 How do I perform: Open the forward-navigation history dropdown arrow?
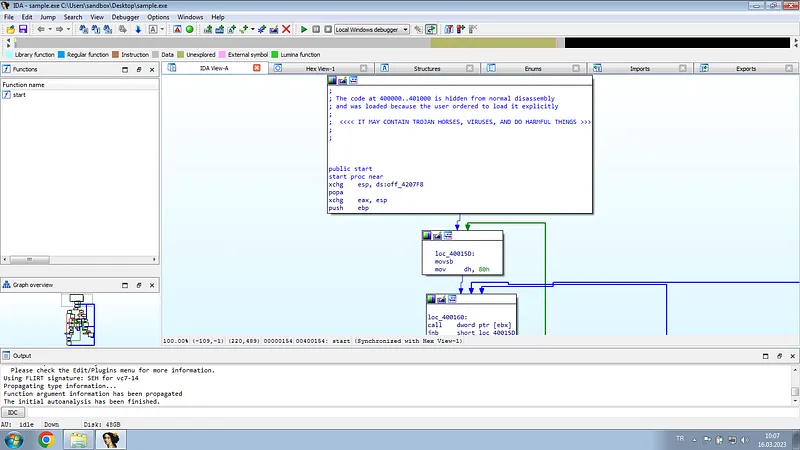pyautogui.click(x=68, y=30)
